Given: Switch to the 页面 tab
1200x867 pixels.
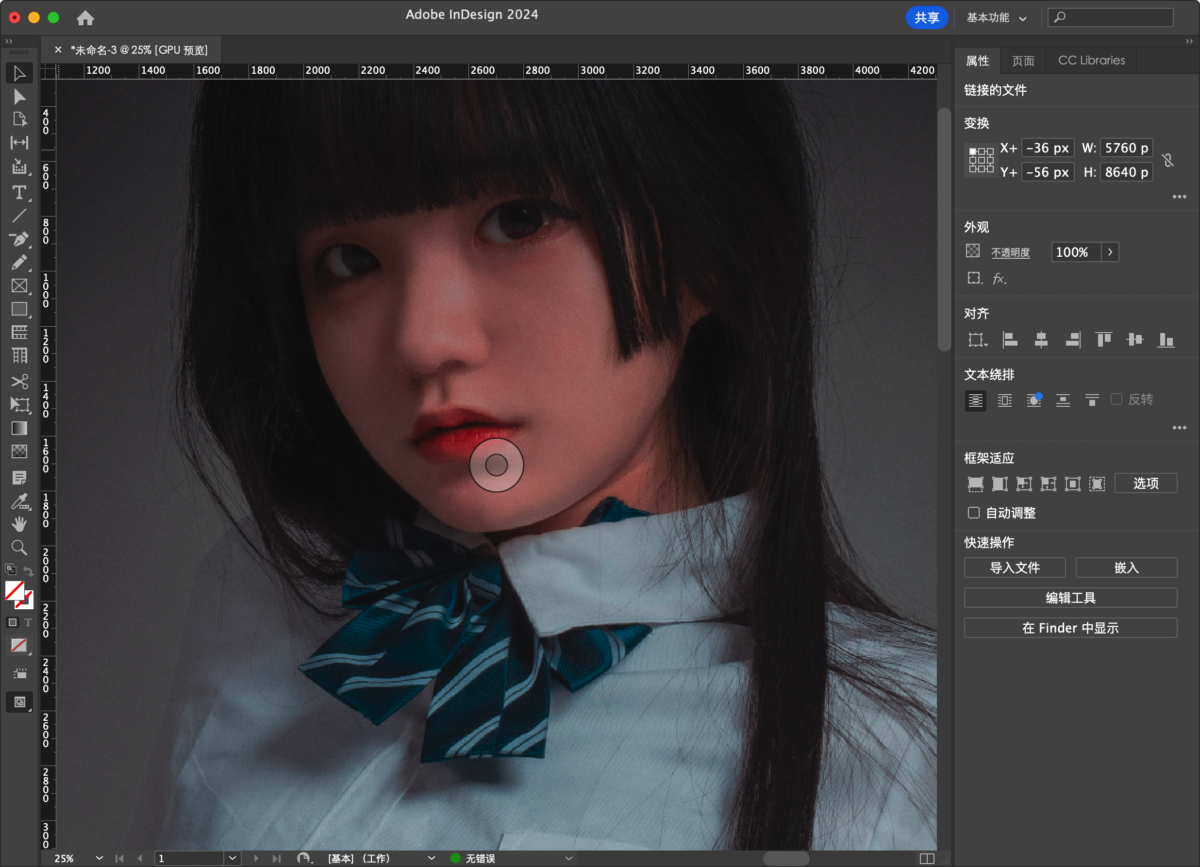Looking at the screenshot, I should [1023, 60].
